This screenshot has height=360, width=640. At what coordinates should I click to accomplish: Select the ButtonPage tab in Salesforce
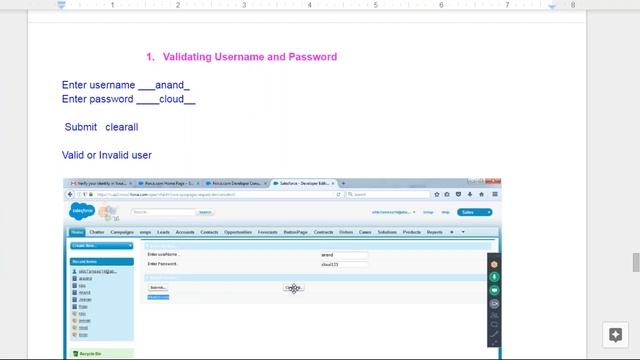296,232
